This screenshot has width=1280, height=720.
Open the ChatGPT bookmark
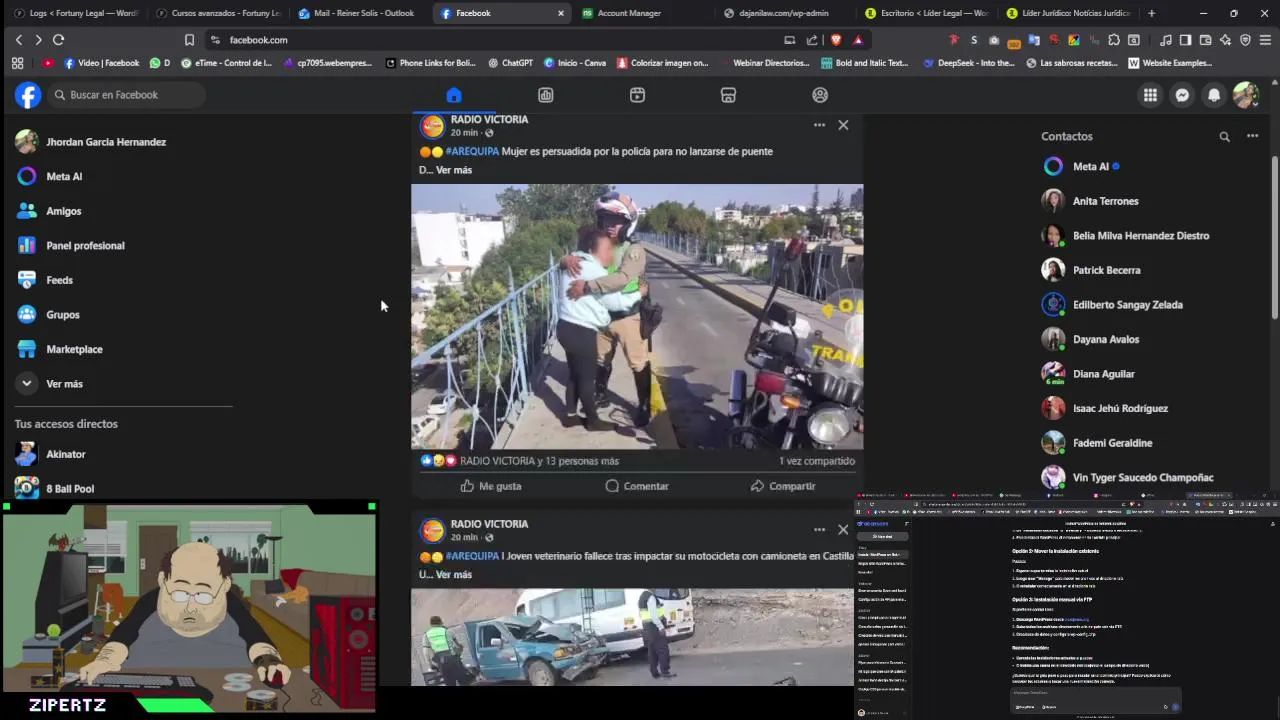click(x=510, y=63)
